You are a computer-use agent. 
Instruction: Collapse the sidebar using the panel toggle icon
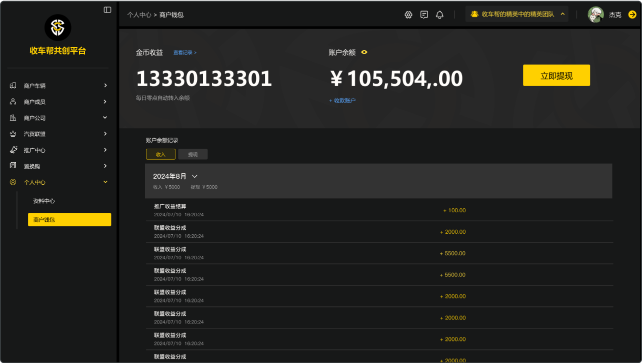(x=107, y=10)
